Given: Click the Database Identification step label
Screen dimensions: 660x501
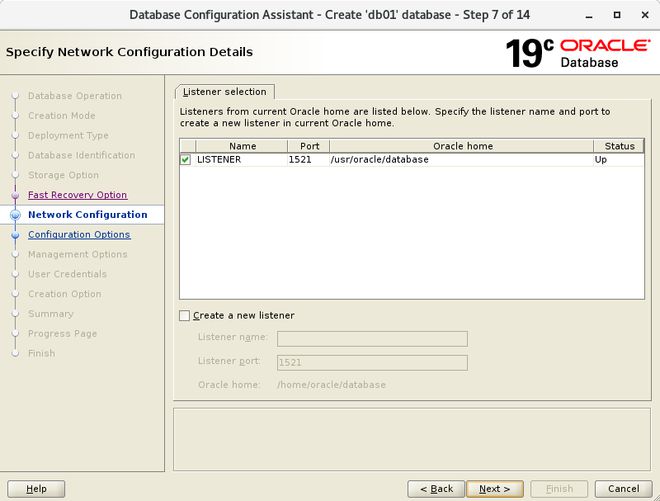Looking at the screenshot, I should pyautogui.click(x=82, y=155).
